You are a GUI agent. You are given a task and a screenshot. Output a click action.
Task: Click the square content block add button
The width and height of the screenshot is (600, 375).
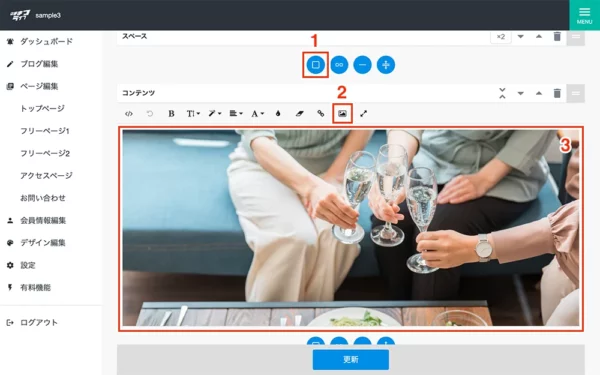(315, 65)
